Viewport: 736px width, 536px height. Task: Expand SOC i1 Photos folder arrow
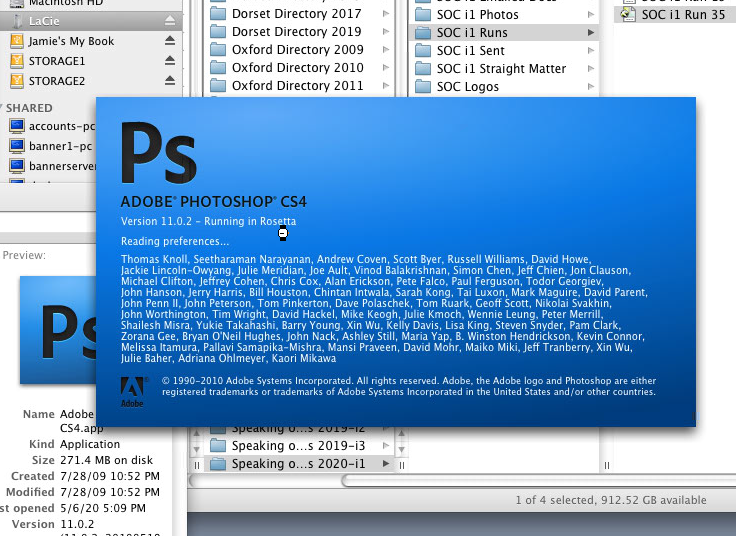591,15
